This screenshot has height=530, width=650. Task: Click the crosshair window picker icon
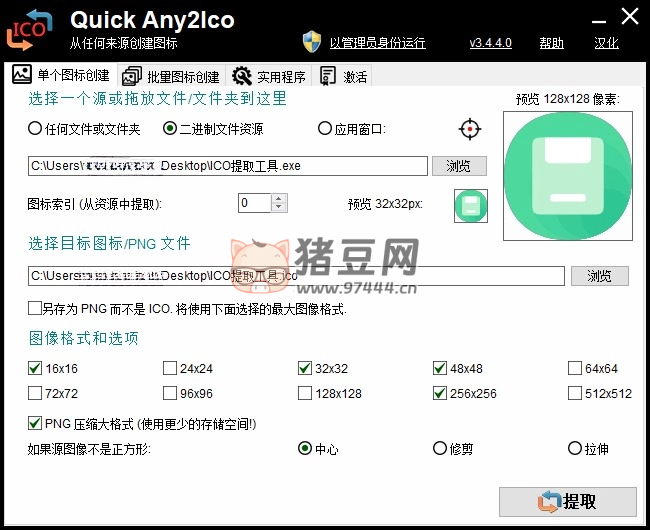pyautogui.click(x=470, y=129)
